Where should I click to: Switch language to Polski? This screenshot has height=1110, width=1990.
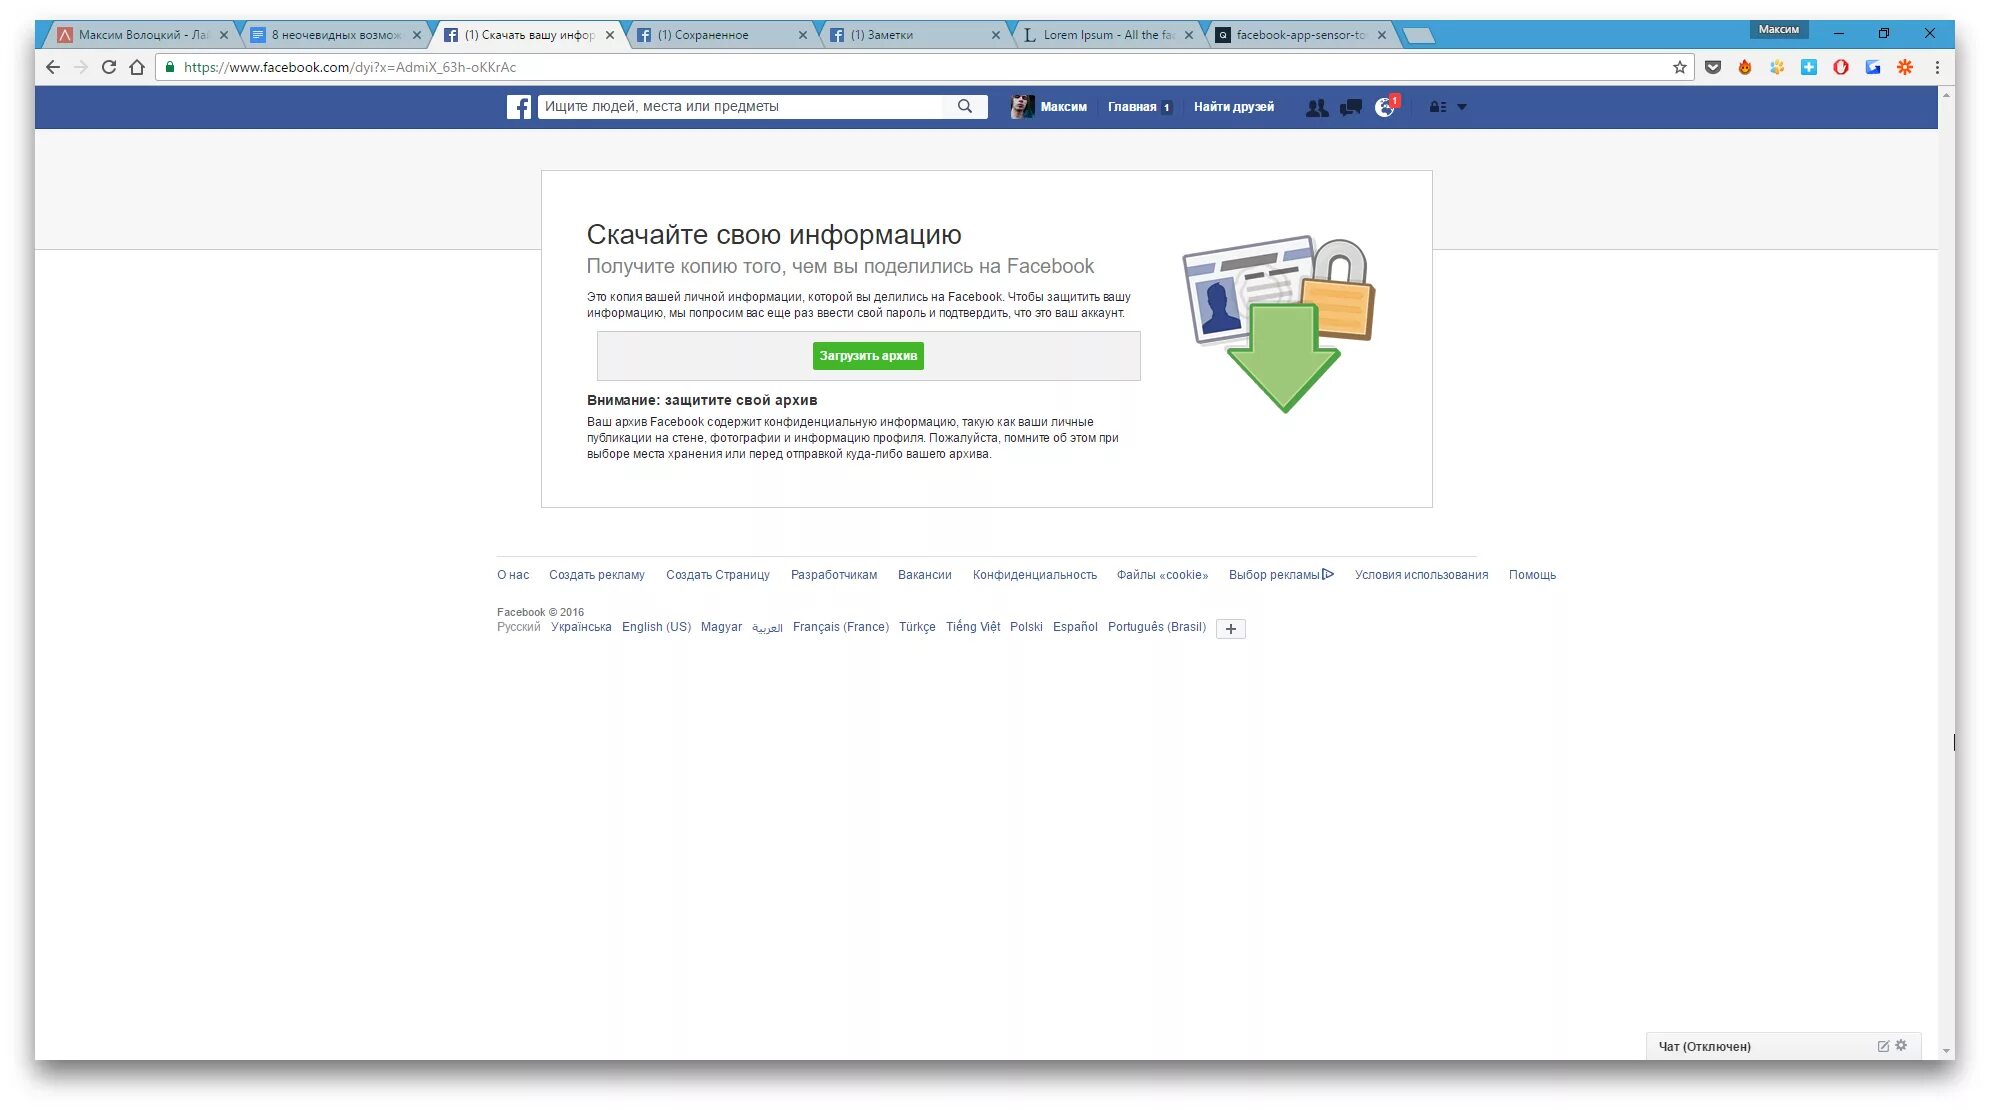click(x=1026, y=627)
